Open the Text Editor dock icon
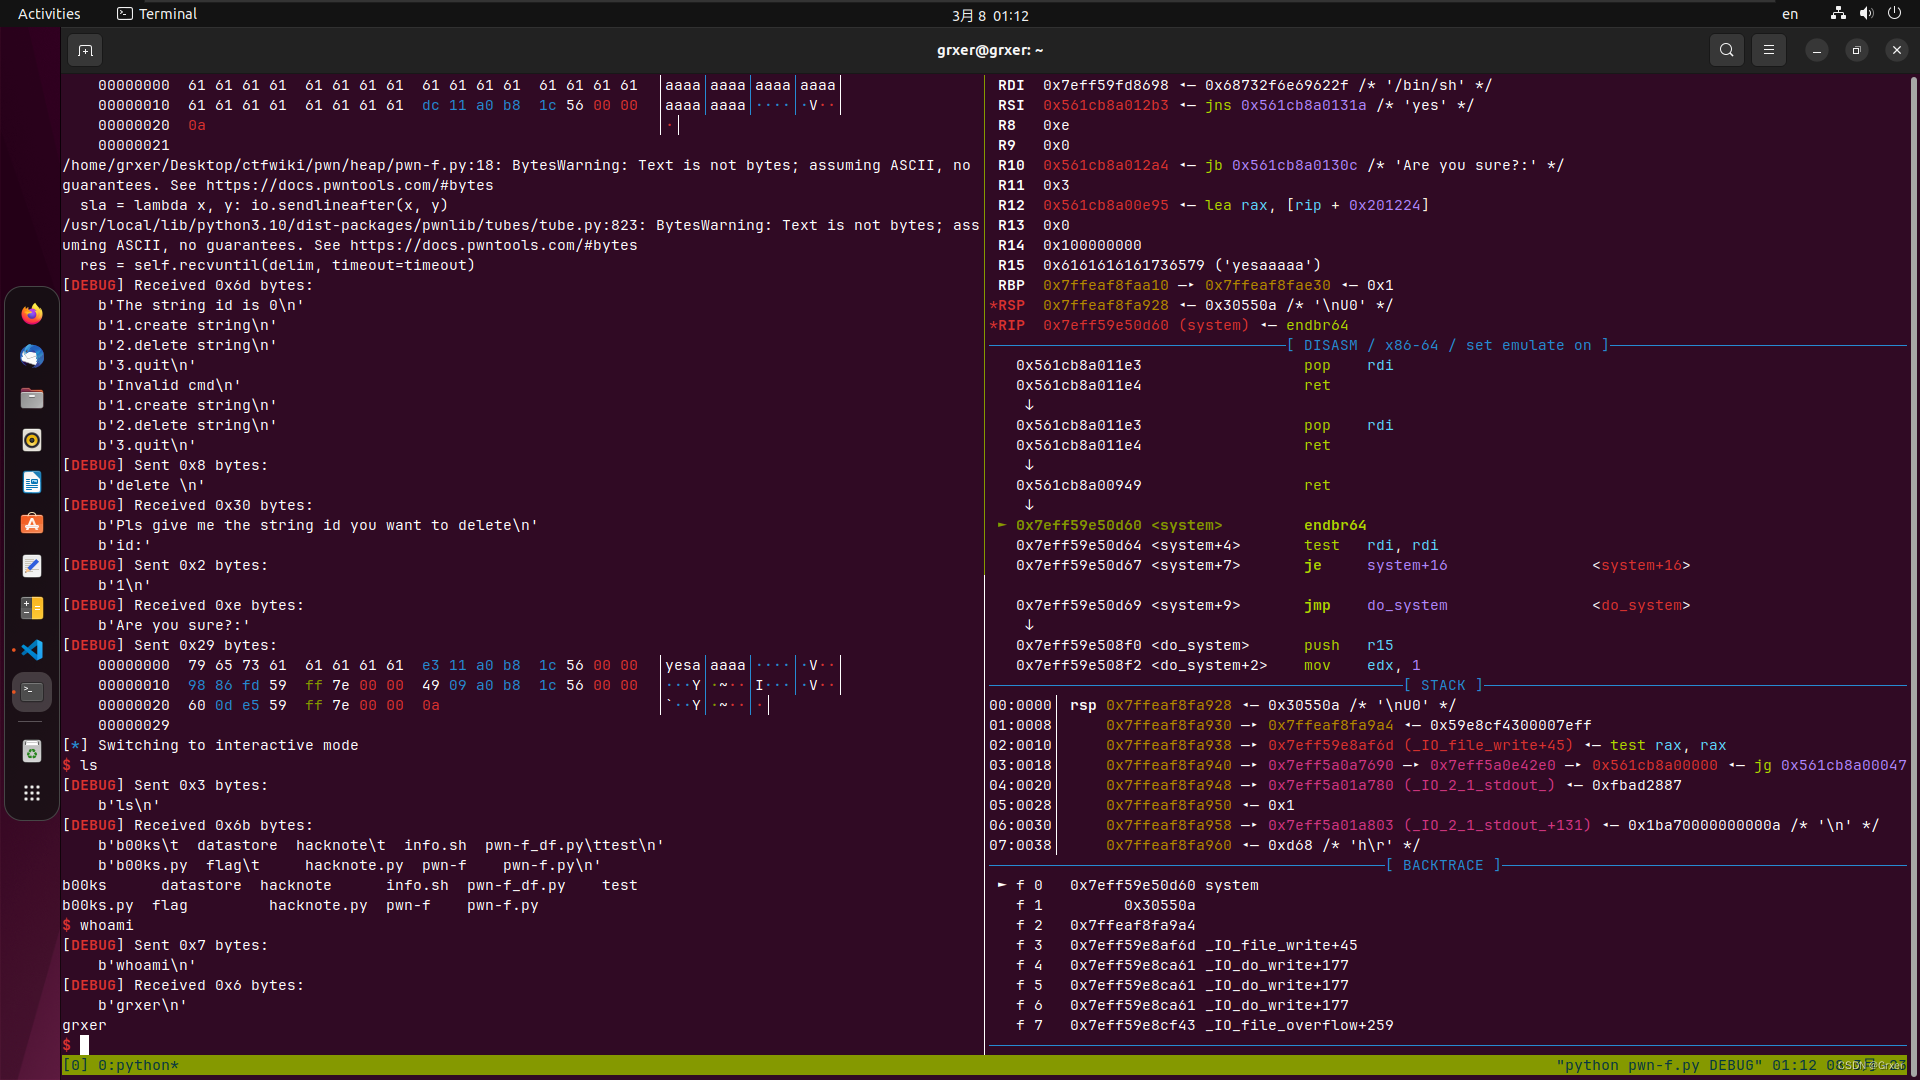This screenshot has width=1920, height=1080. click(32, 566)
